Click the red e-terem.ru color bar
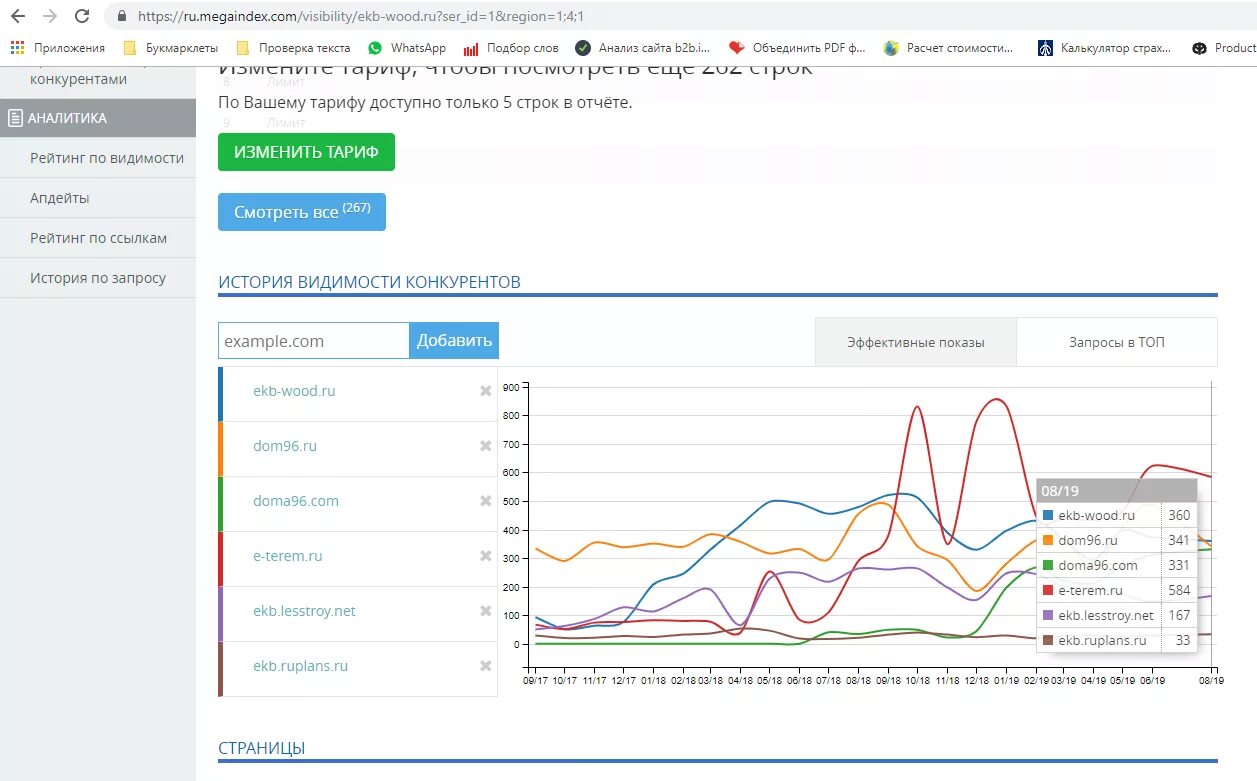 220,559
